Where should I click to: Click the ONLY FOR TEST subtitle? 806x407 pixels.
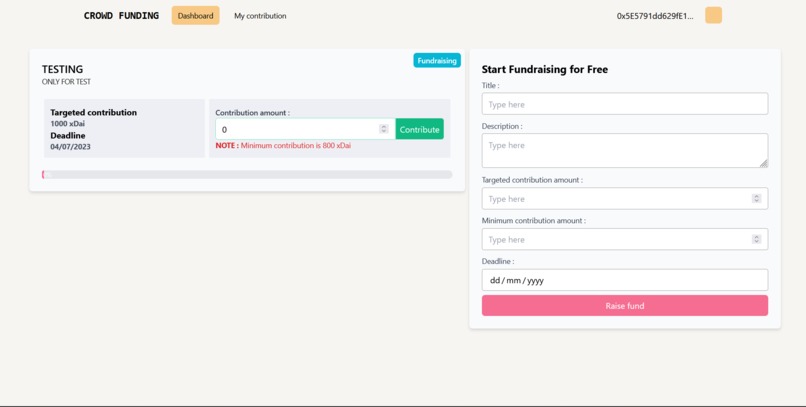[x=66, y=82]
